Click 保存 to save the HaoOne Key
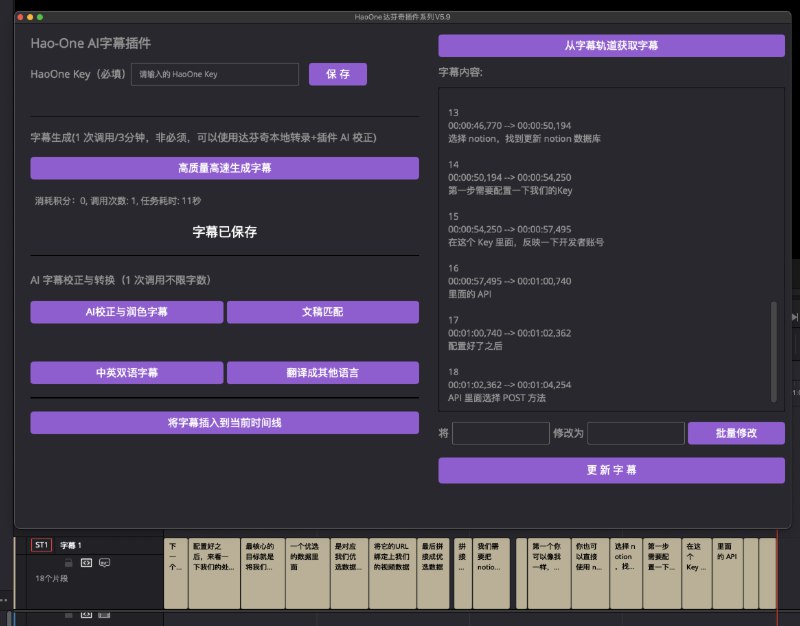This screenshot has height=626, width=800. click(340, 74)
